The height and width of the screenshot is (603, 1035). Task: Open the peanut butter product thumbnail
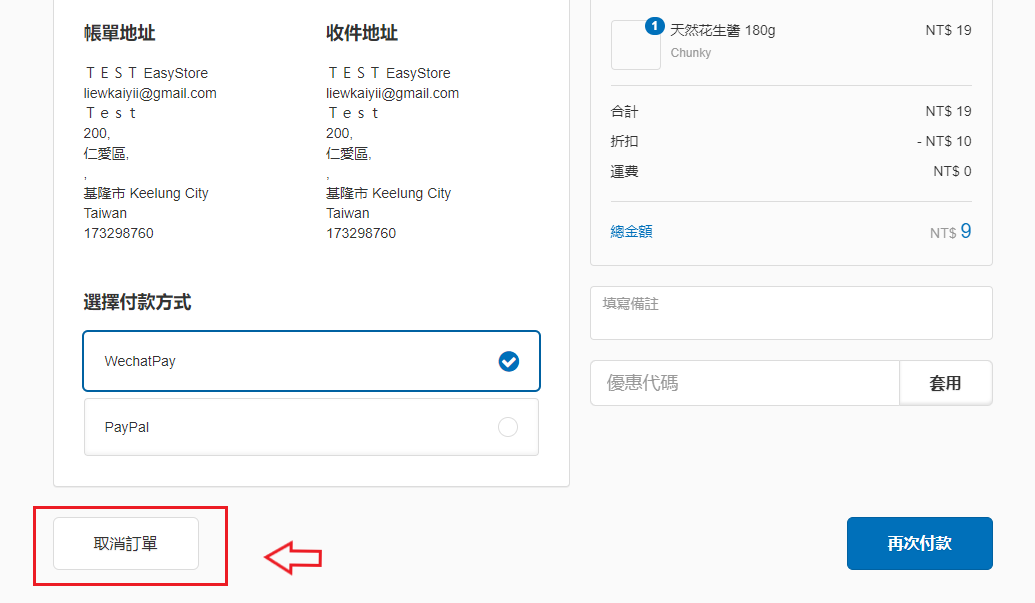click(636, 46)
